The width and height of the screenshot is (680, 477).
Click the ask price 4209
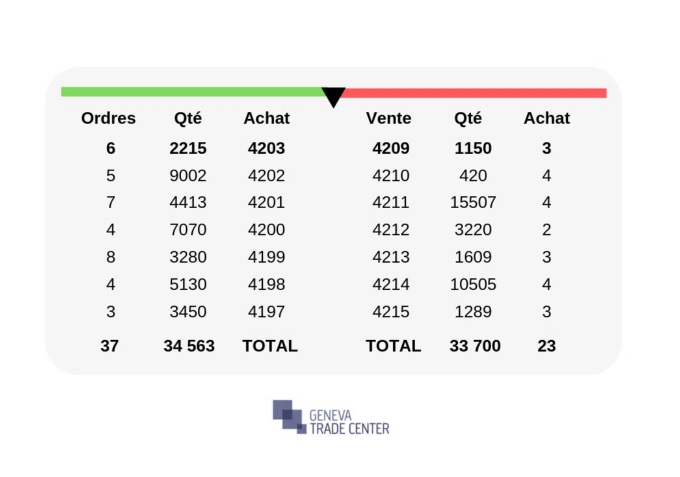(391, 148)
